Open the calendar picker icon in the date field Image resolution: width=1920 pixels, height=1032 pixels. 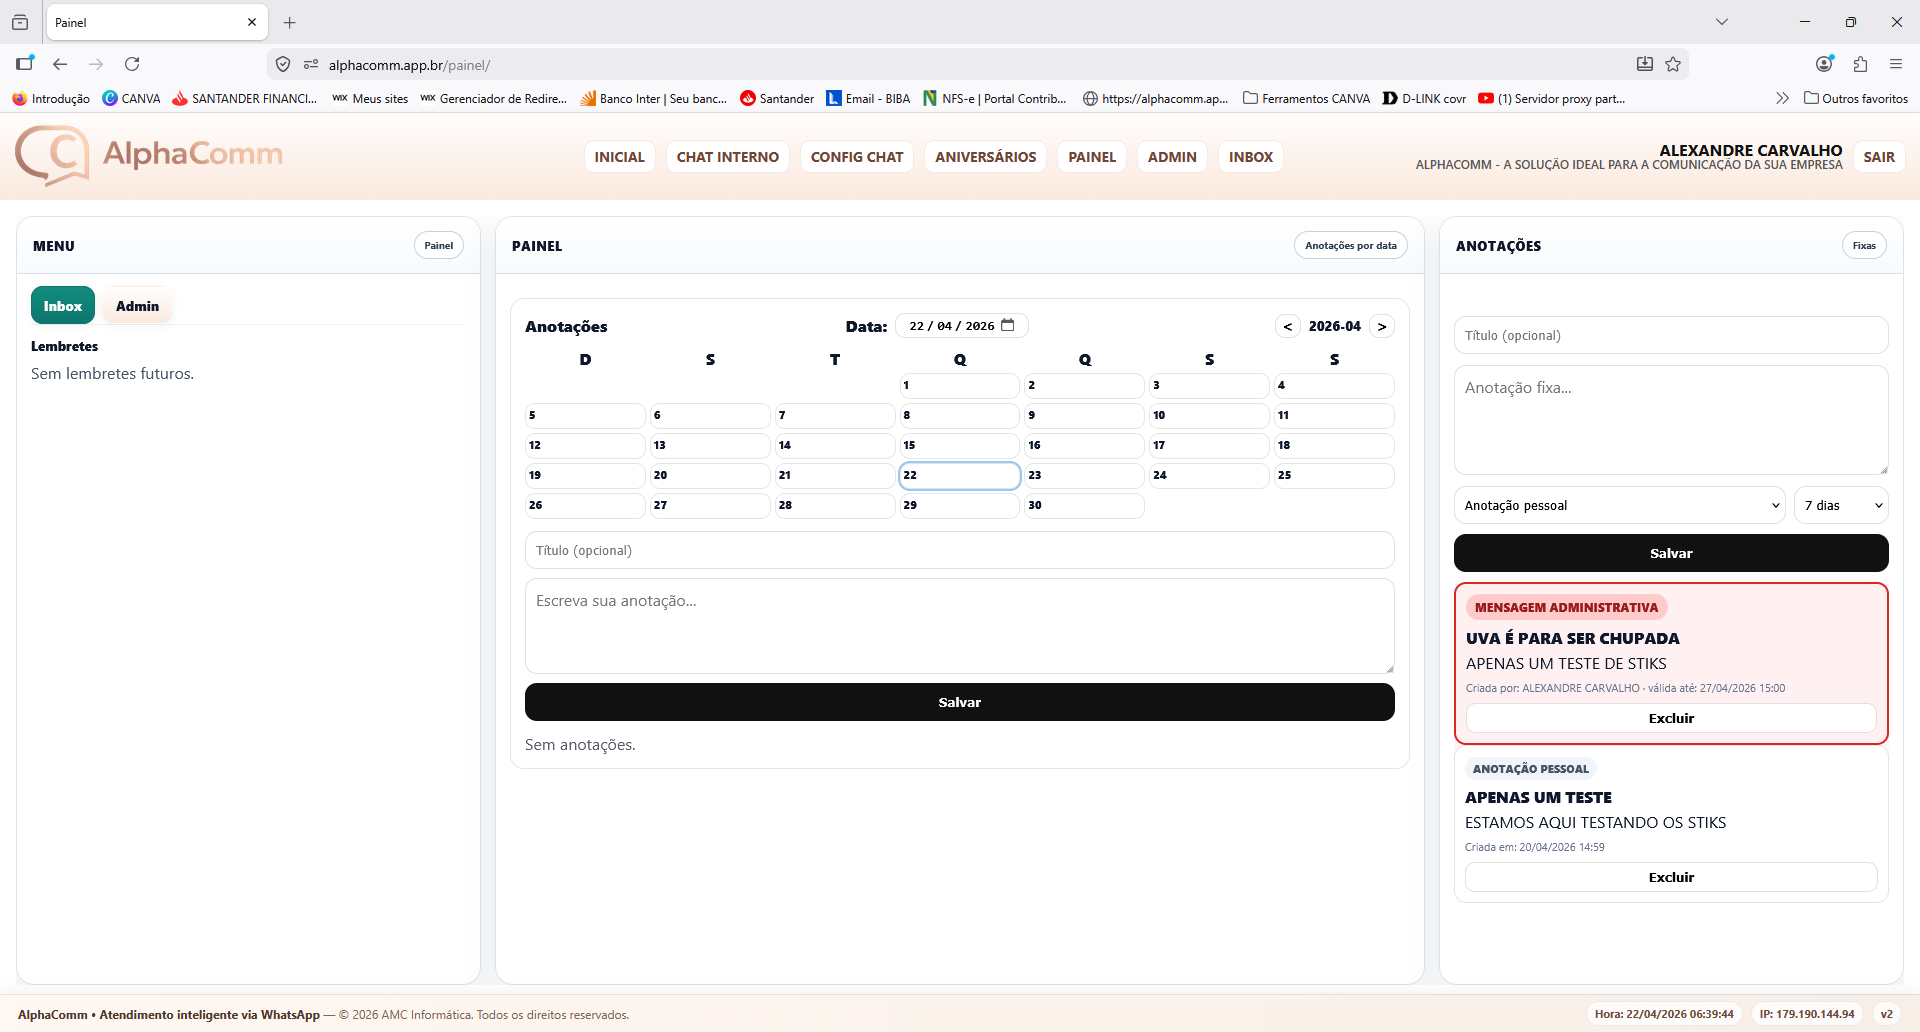click(1008, 325)
